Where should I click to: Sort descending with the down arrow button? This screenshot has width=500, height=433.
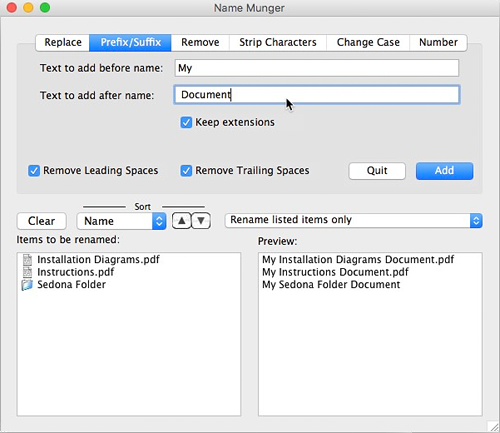(x=201, y=221)
